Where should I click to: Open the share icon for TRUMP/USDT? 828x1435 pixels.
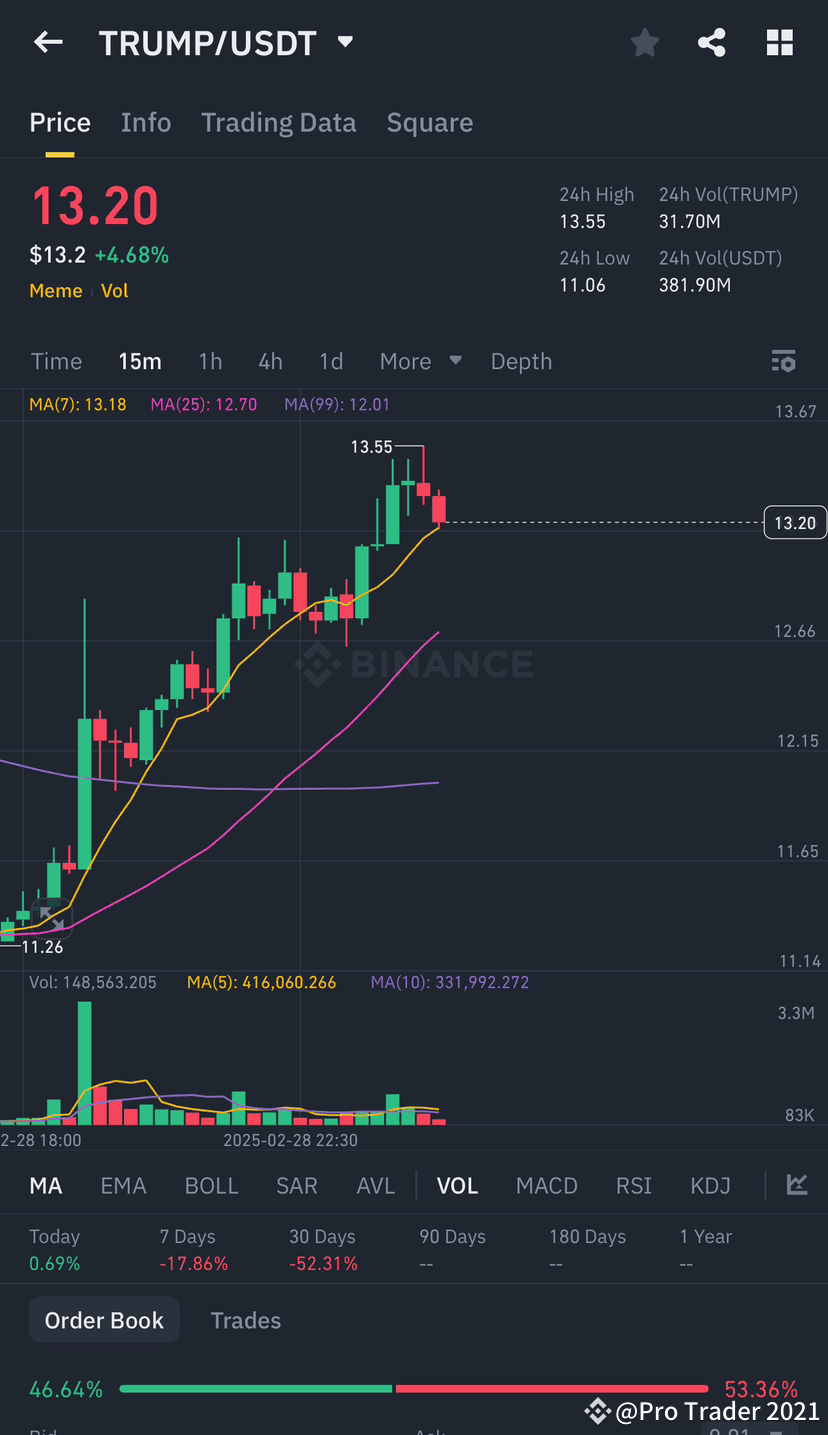pos(712,42)
